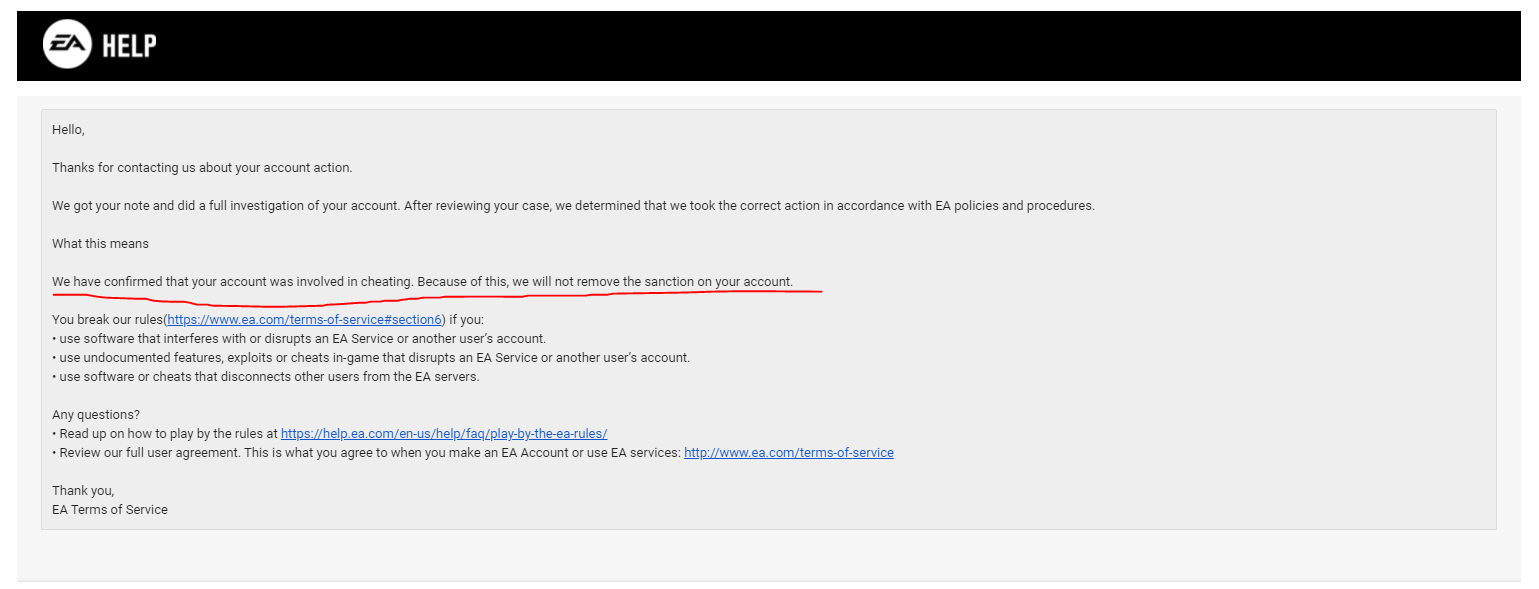Viewport: 1539px width, 589px height.
Task: Click the "You break our rules" text
Action: tap(107, 320)
